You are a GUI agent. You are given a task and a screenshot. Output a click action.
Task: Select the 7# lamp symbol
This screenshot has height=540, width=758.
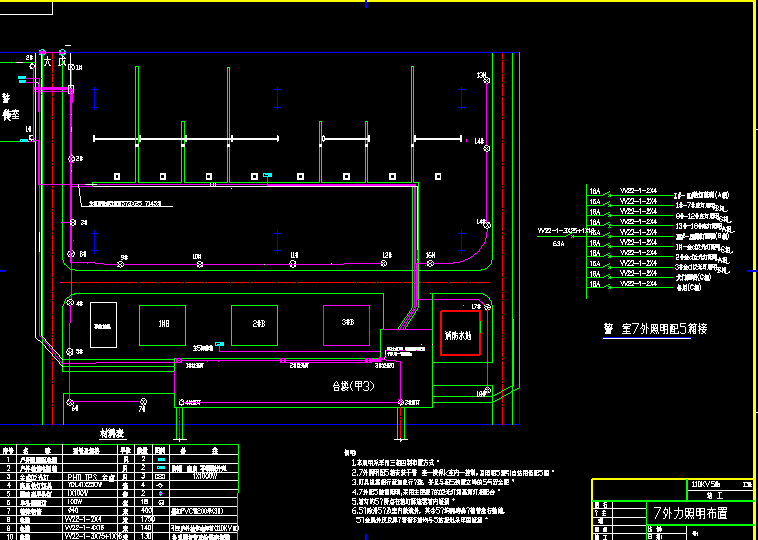[x=143, y=401]
